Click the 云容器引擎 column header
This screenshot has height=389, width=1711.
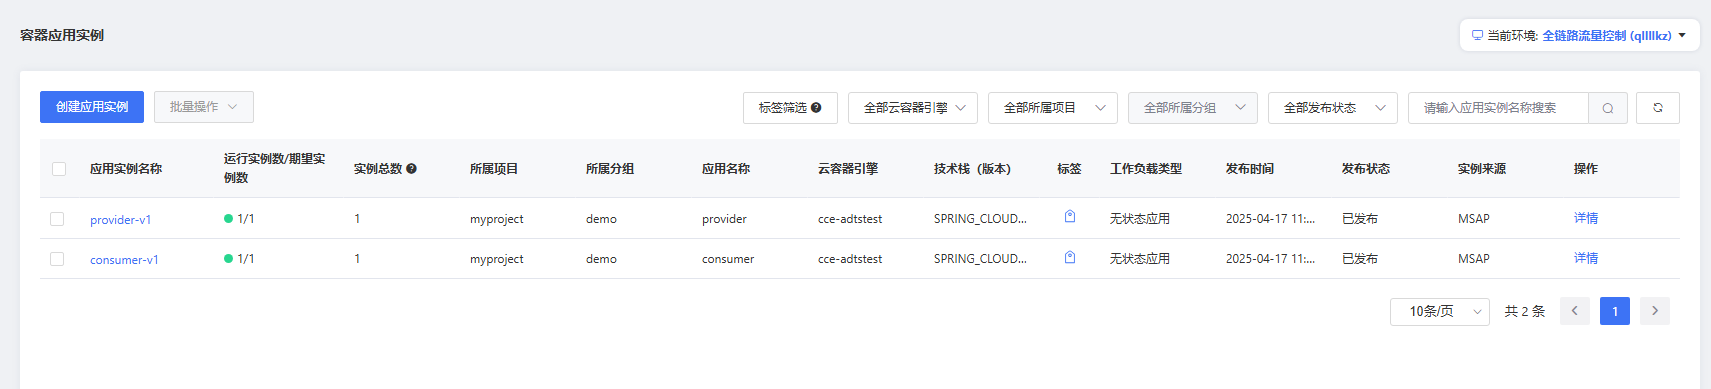[848, 169]
